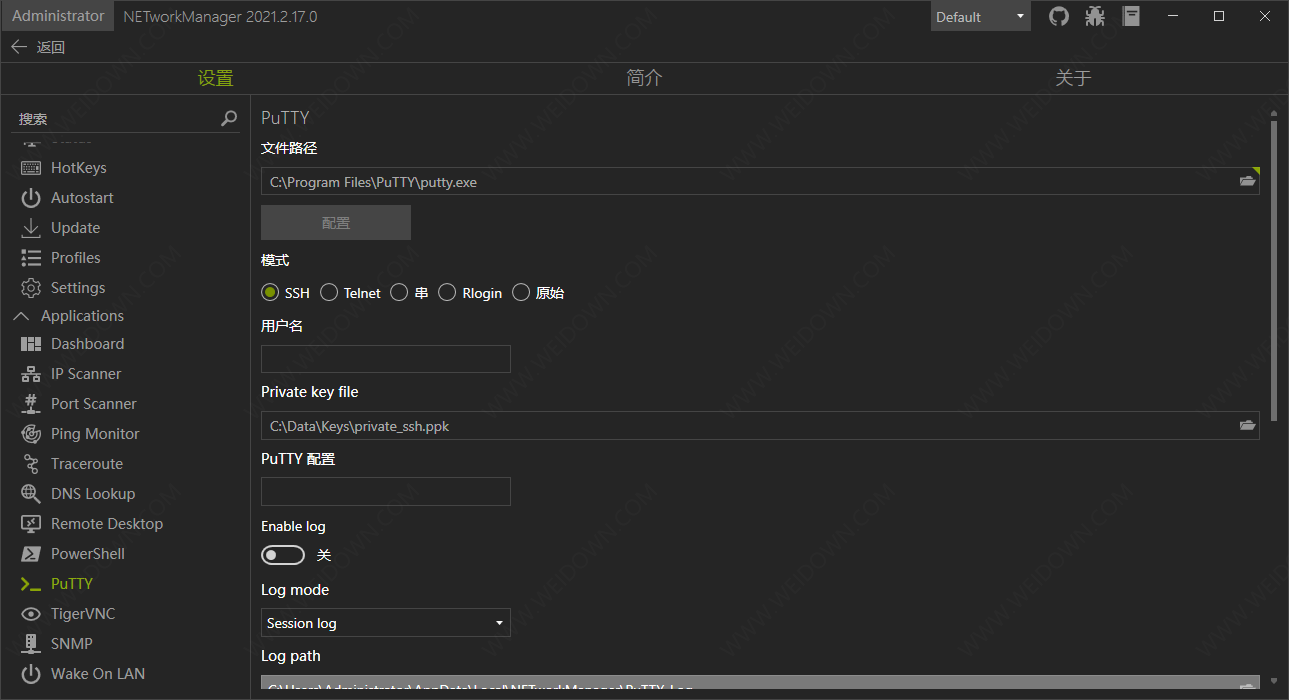Click the Ping Monitor radar icon
The width and height of the screenshot is (1289, 700).
point(31,434)
